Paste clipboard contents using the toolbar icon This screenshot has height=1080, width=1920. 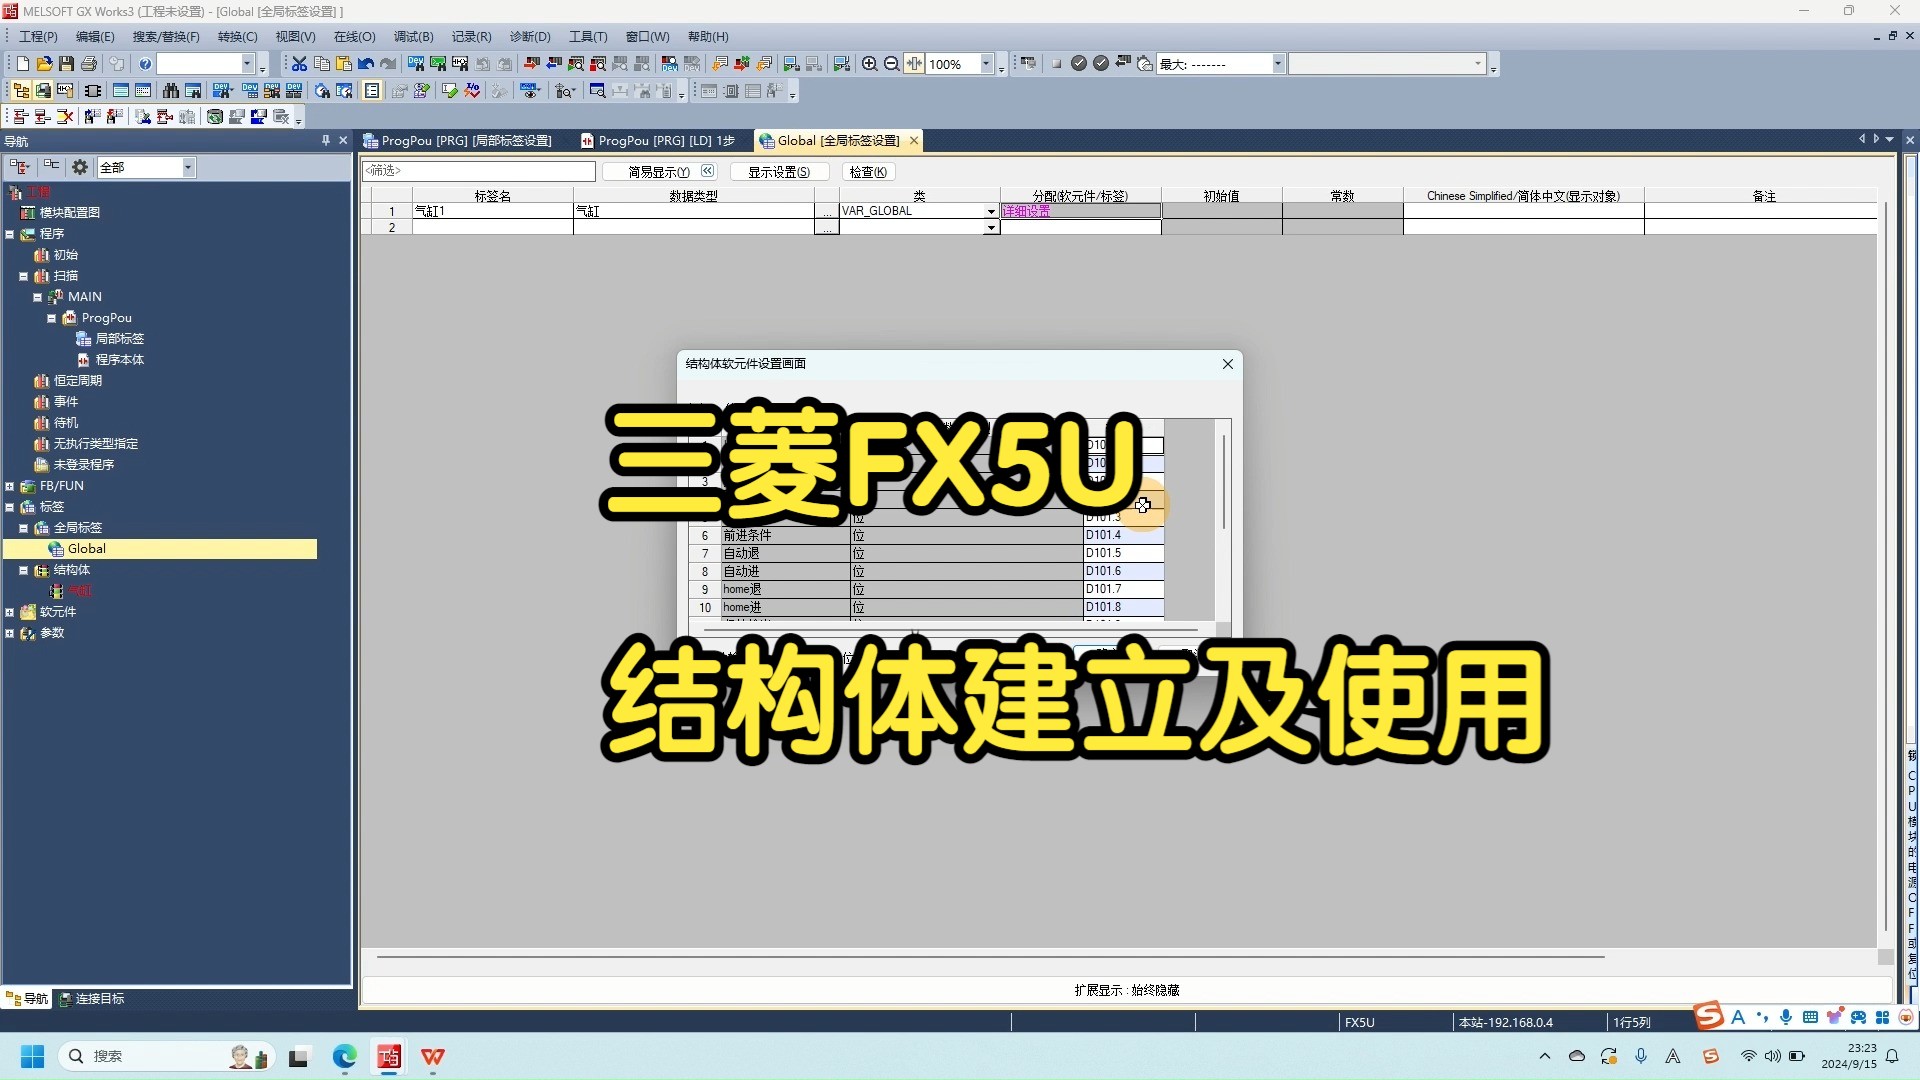coord(343,63)
